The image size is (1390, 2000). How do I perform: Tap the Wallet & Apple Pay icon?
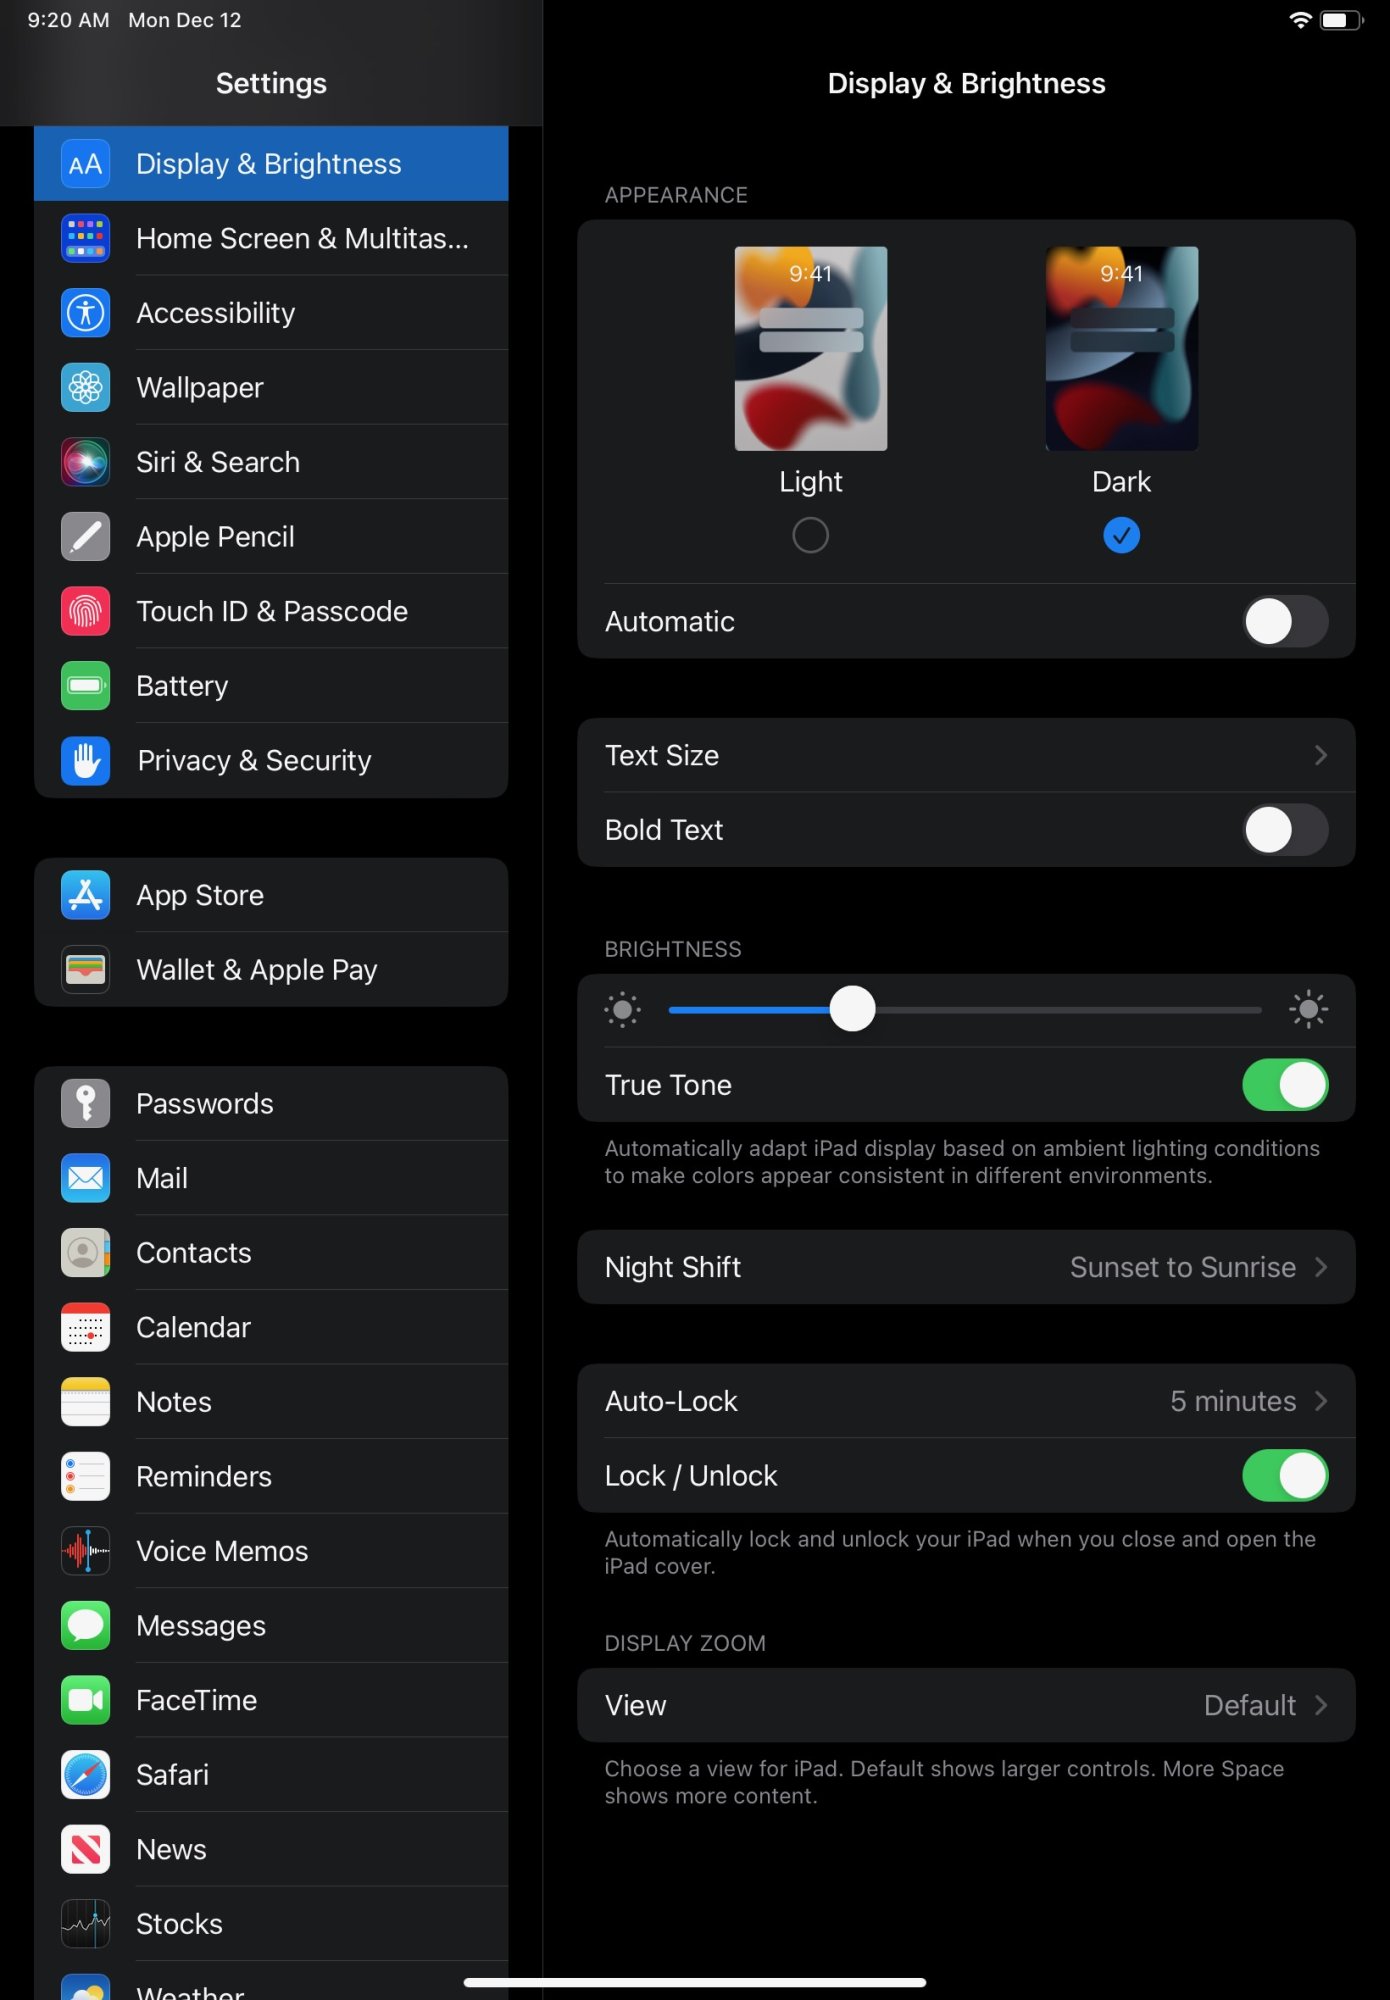click(85, 969)
